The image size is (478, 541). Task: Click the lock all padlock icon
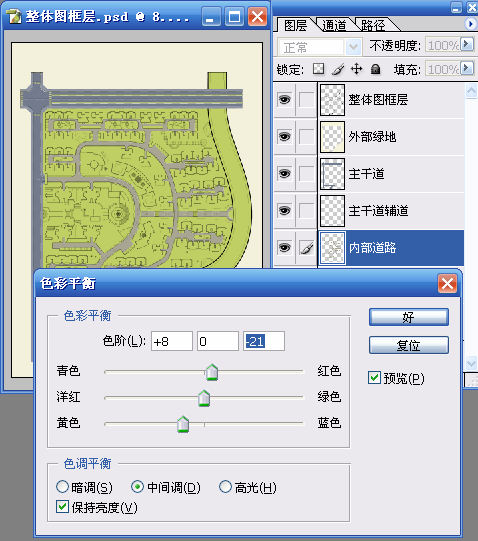375,69
